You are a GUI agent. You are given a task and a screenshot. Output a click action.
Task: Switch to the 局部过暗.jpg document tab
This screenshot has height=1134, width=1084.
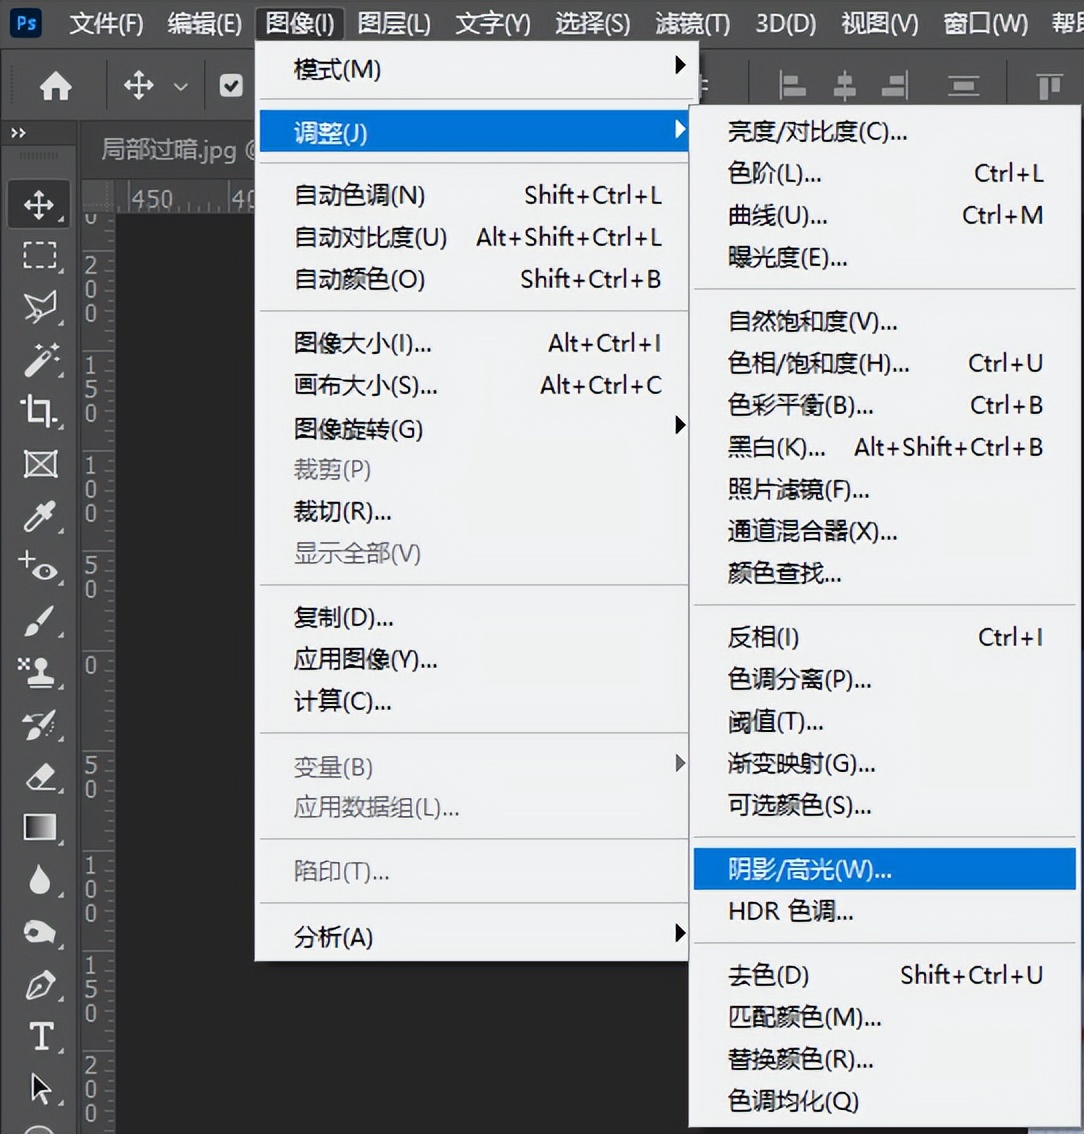point(168,150)
